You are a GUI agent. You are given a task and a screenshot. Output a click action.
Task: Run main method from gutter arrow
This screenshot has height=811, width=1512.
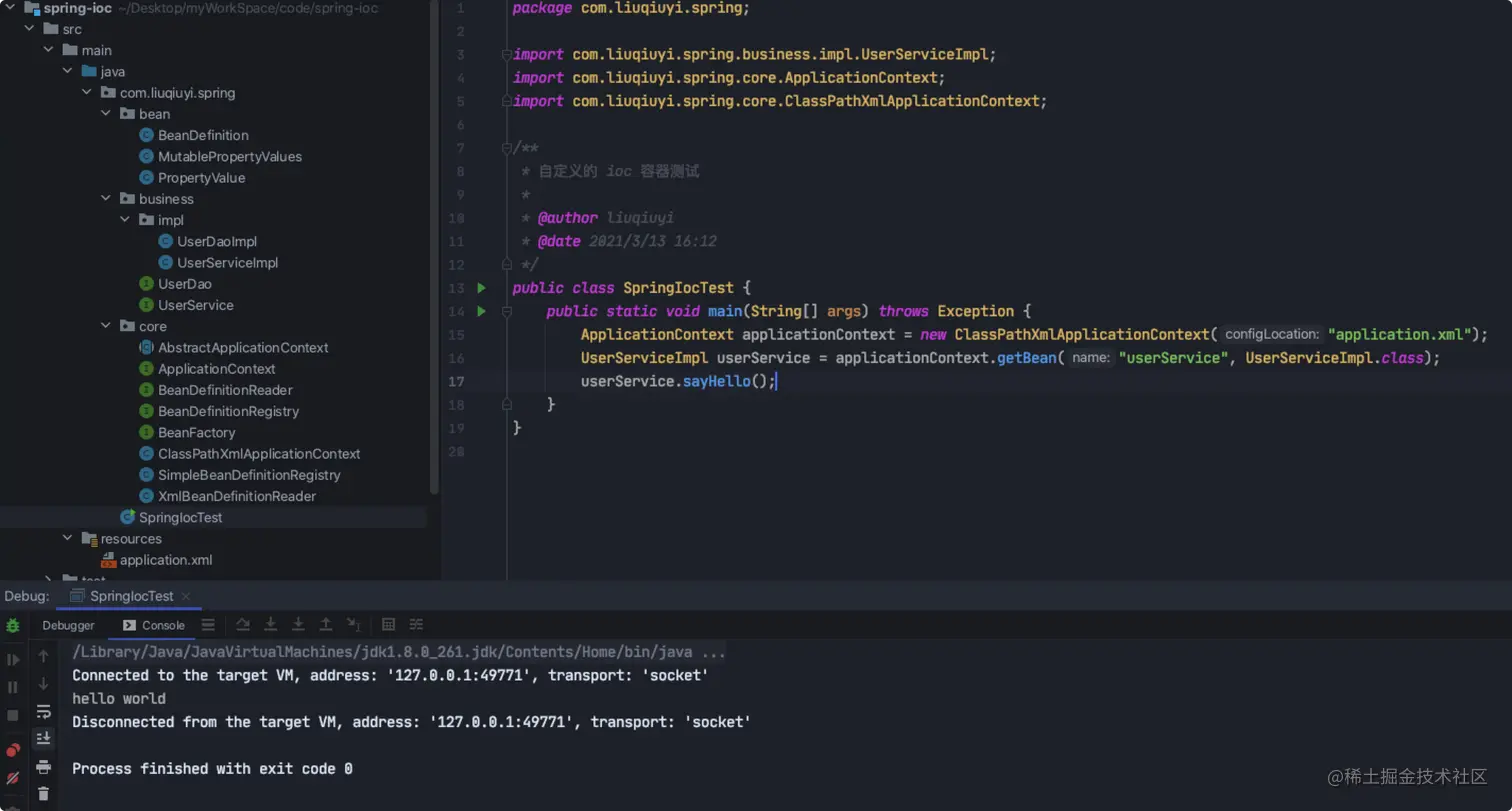point(482,311)
